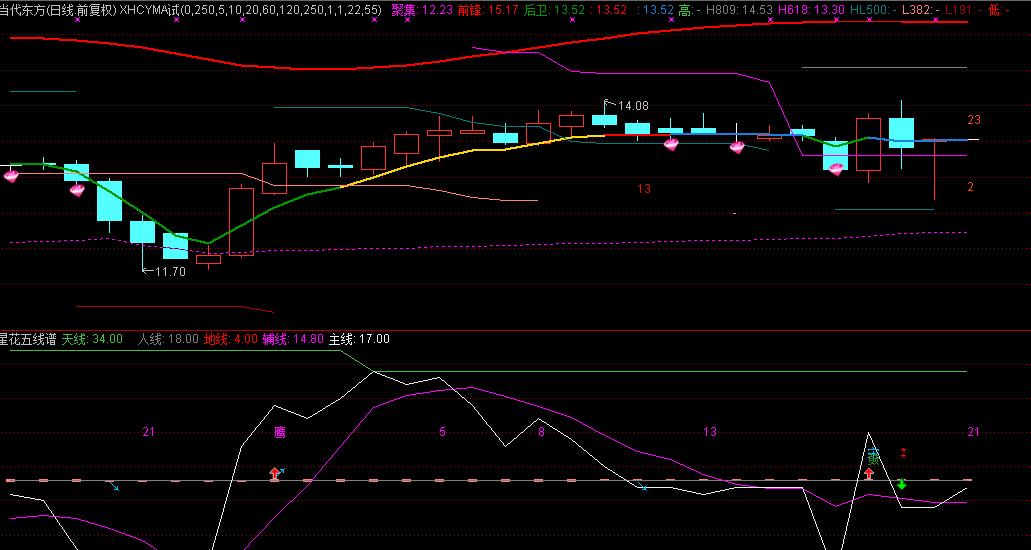Click the magenta 鹰 label in the indicator panel

point(280,432)
